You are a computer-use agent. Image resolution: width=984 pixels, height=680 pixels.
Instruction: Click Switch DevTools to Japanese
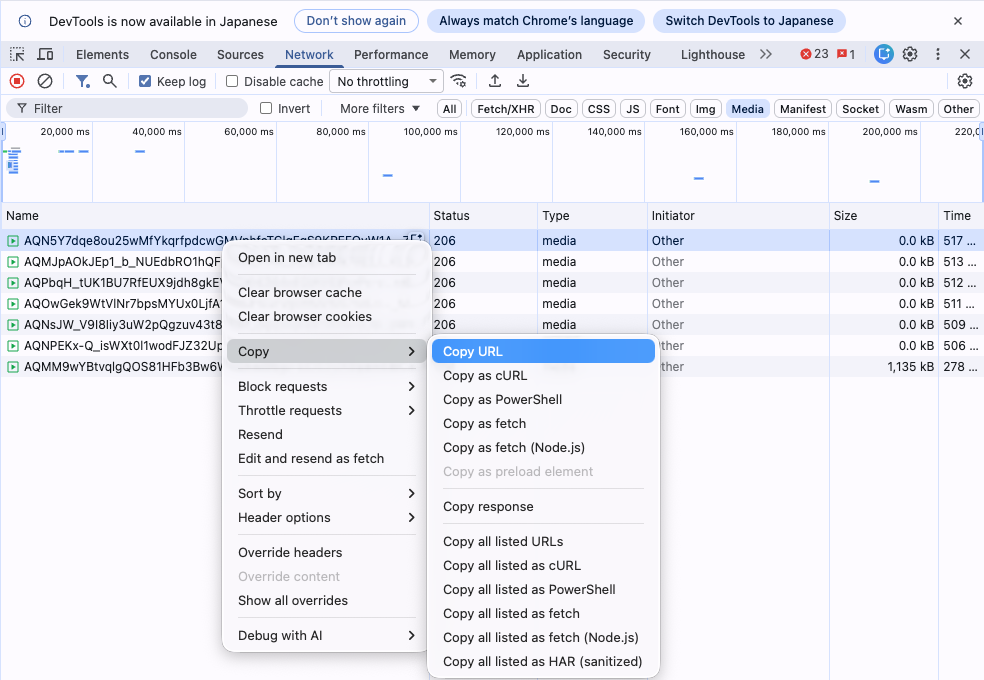click(x=749, y=21)
